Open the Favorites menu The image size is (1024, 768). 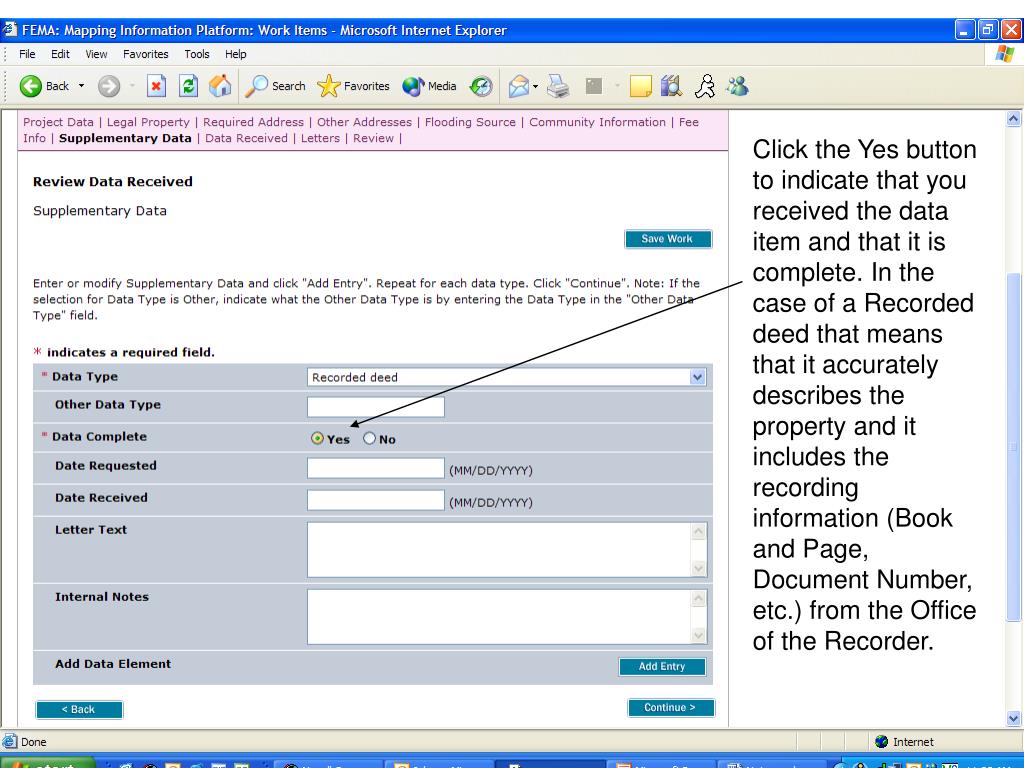click(x=146, y=54)
